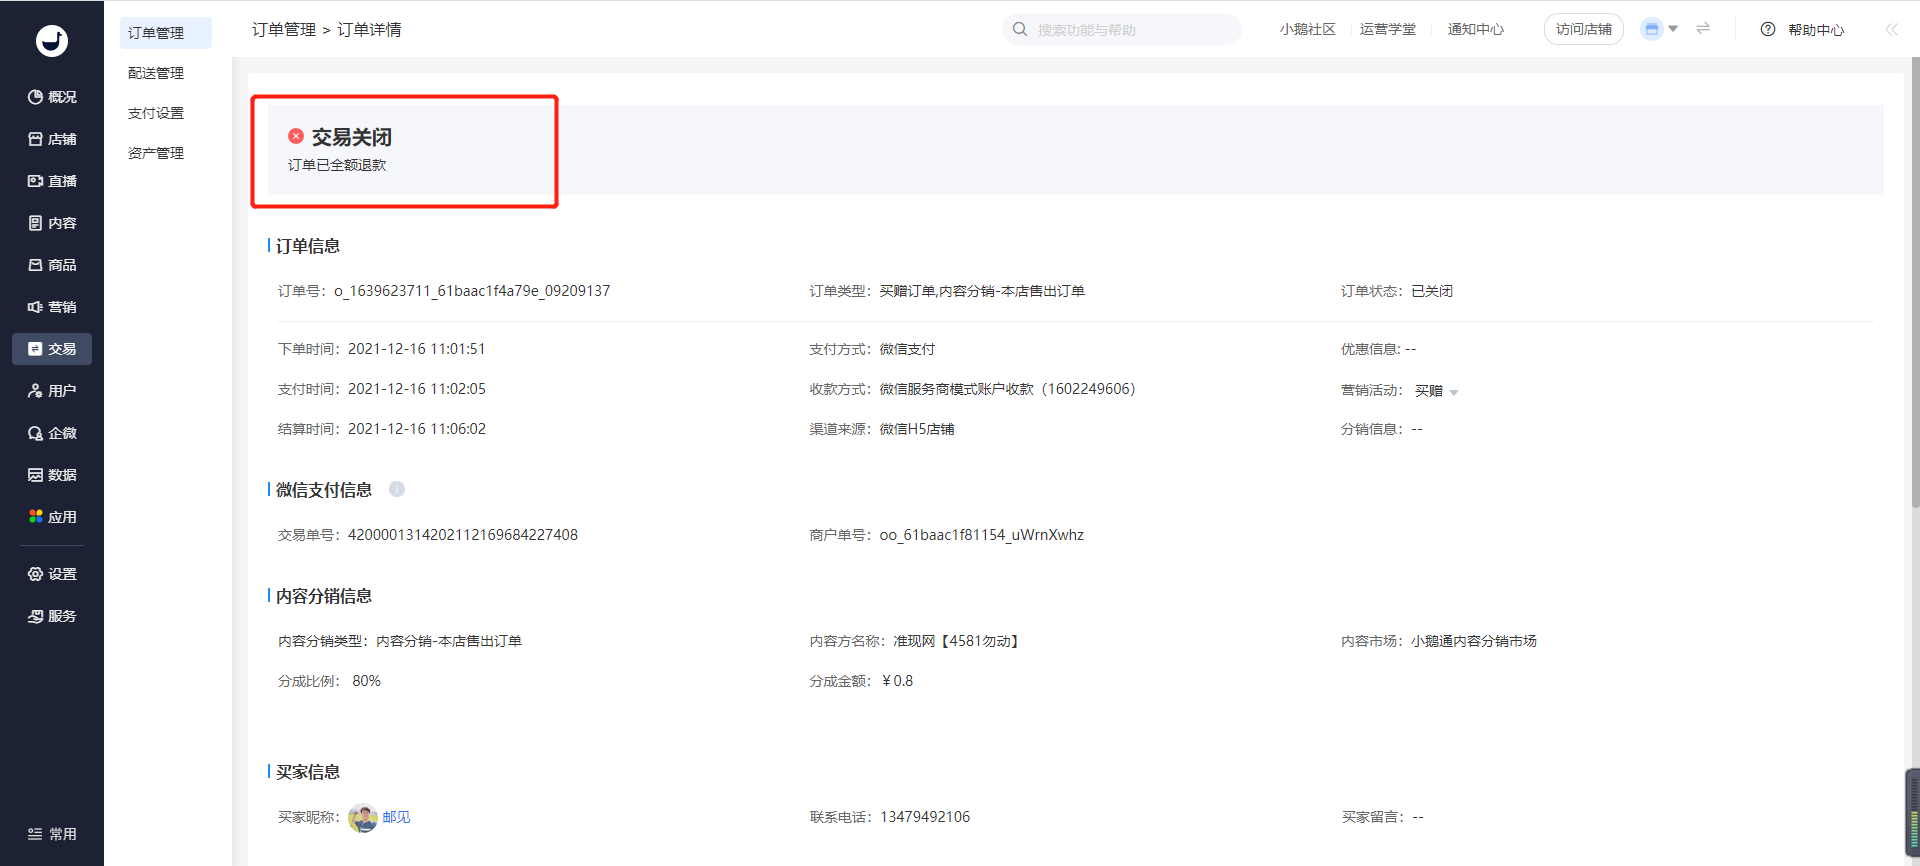The height and width of the screenshot is (866, 1920).
Task: Click phone number 13479492106
Action: [925, 817]
